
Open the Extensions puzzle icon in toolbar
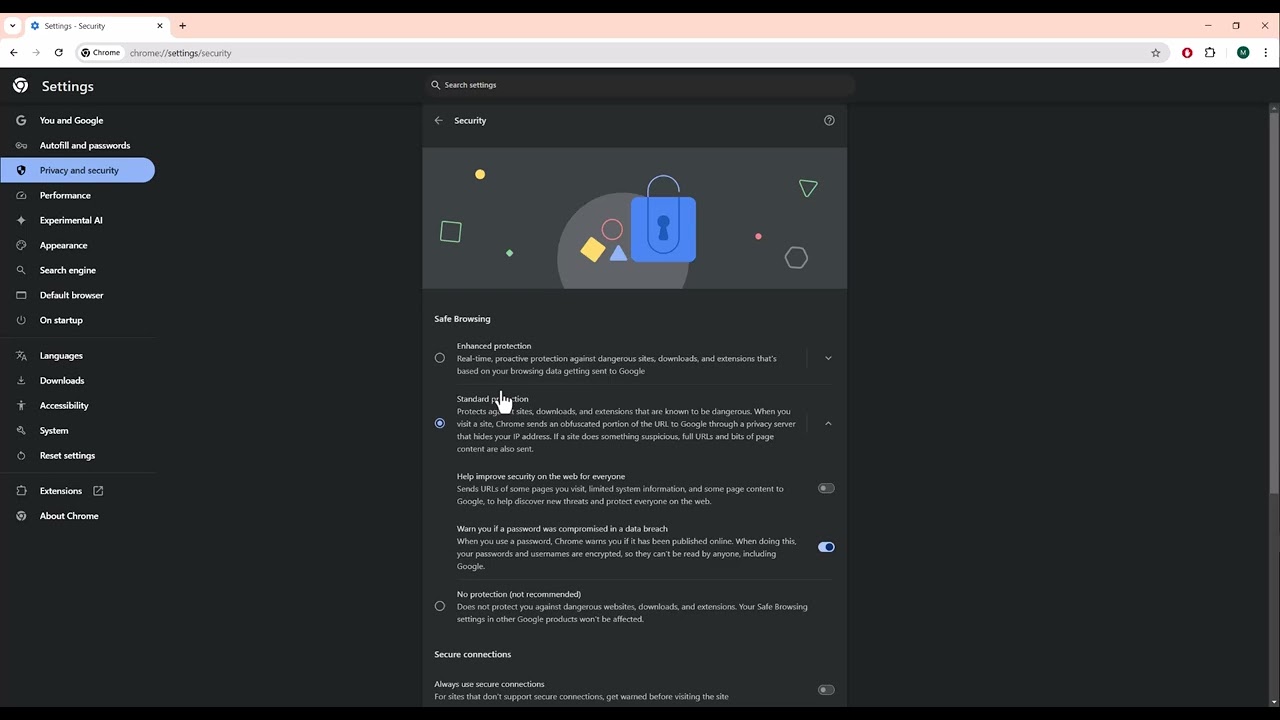coord(1210,53)
